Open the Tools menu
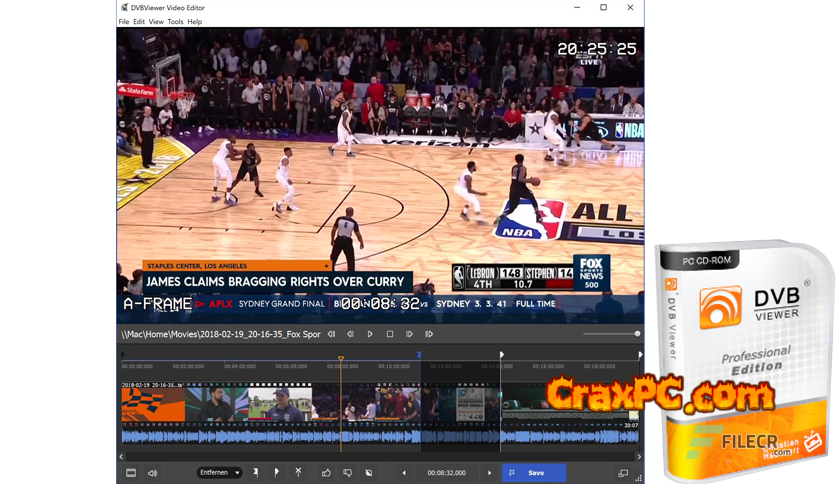Image resolution: width=836 pixels, height=484 pixels. tap(175, 21)
